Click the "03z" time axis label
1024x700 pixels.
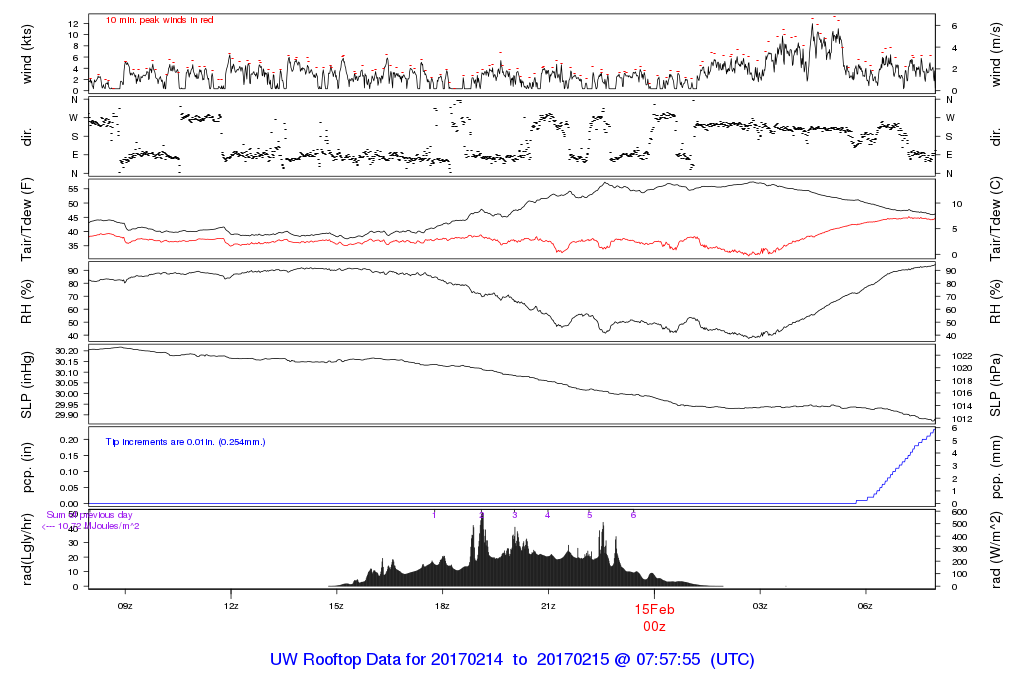coord(760,606)
